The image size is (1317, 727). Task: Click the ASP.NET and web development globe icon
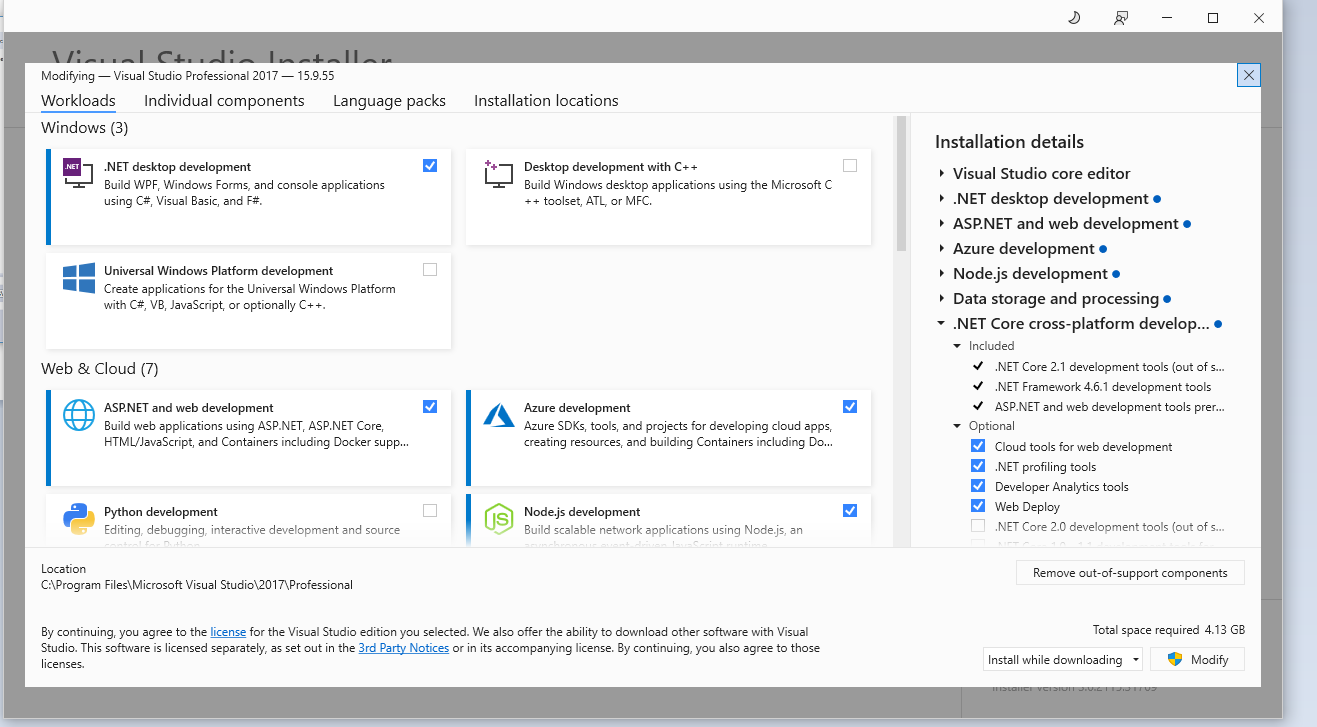(78, 415)
